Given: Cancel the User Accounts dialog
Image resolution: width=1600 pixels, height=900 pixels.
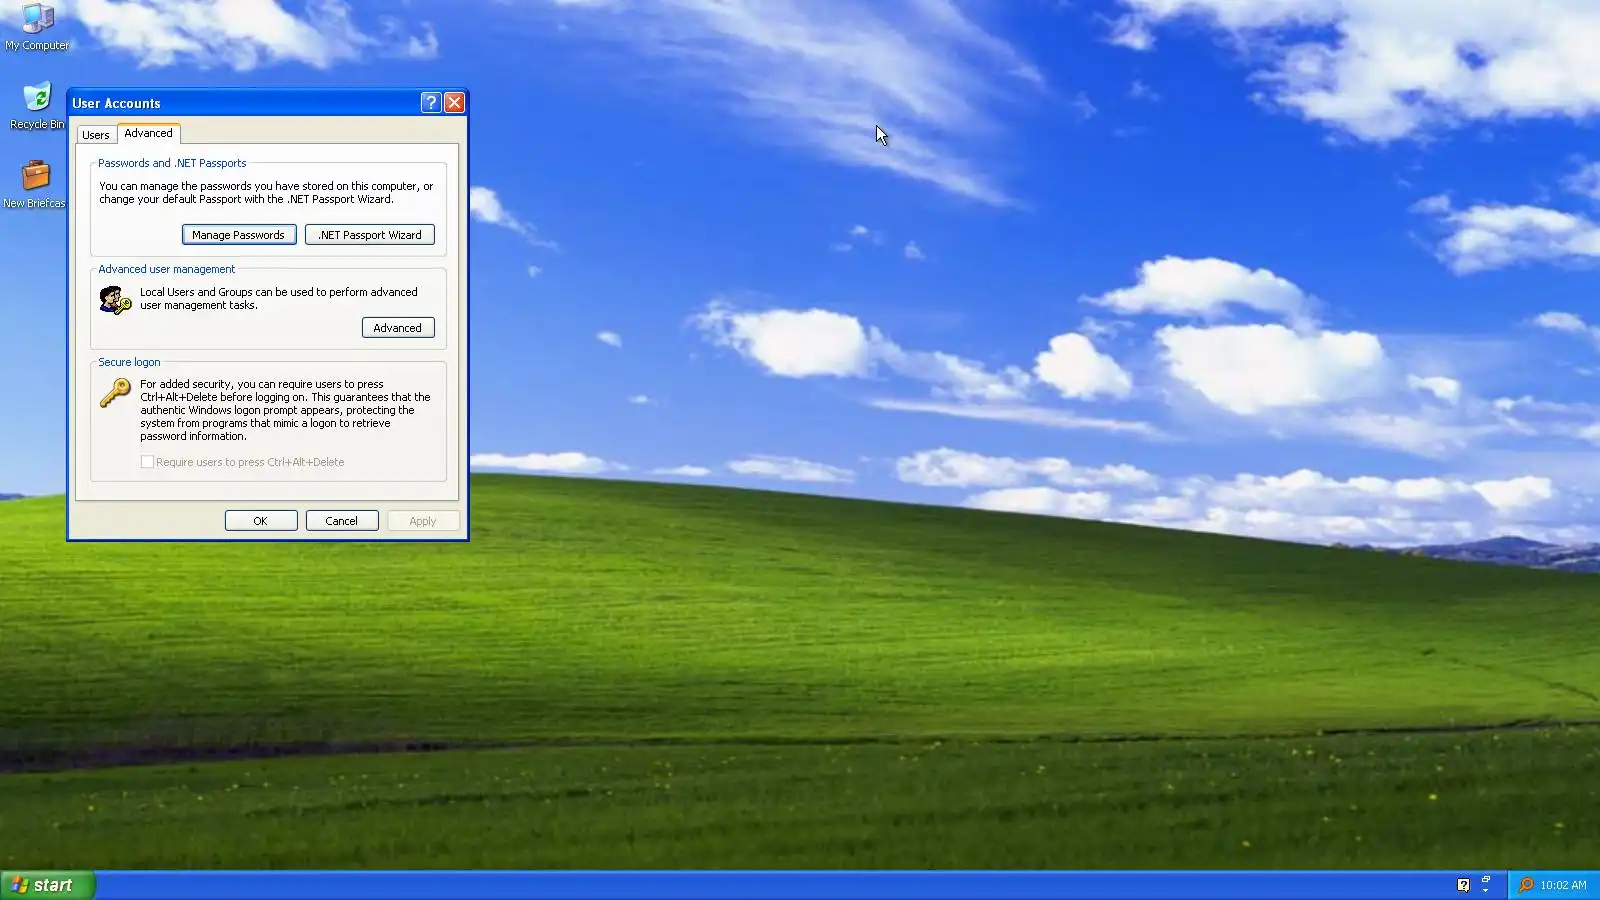Looking at the screenshot, I should point(342,521).
